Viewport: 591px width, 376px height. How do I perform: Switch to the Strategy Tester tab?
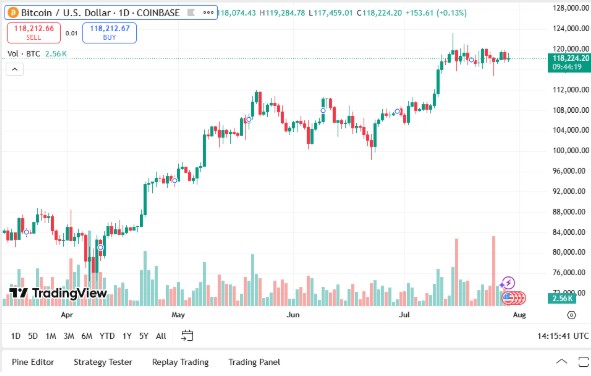(x=103, y=362)
